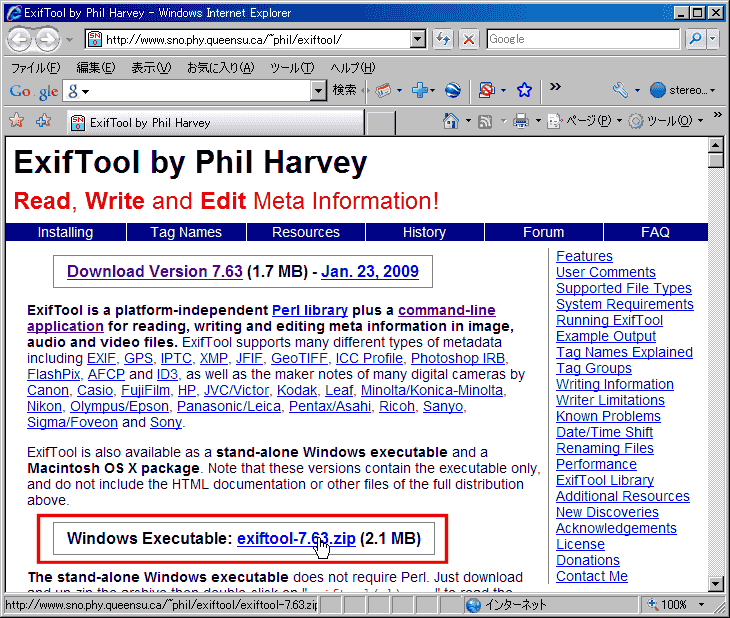Click the Resources navigation item
730x618 pixels.
point(306,232)
